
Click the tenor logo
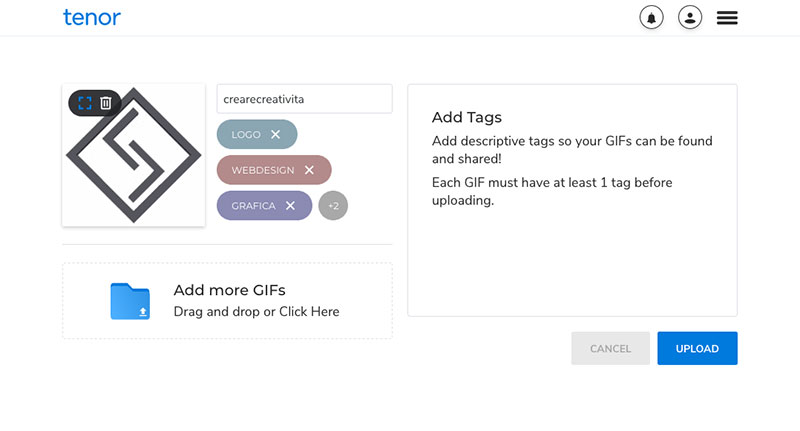[x=92, y=17]
